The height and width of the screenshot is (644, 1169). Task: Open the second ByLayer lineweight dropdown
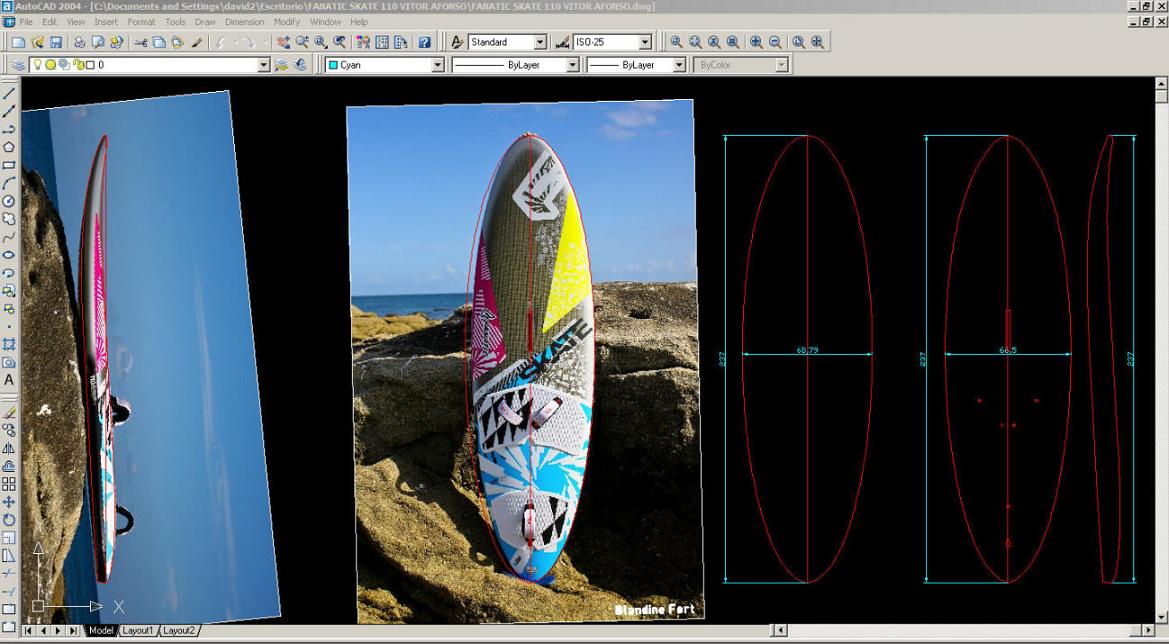(x=679, y=65)
